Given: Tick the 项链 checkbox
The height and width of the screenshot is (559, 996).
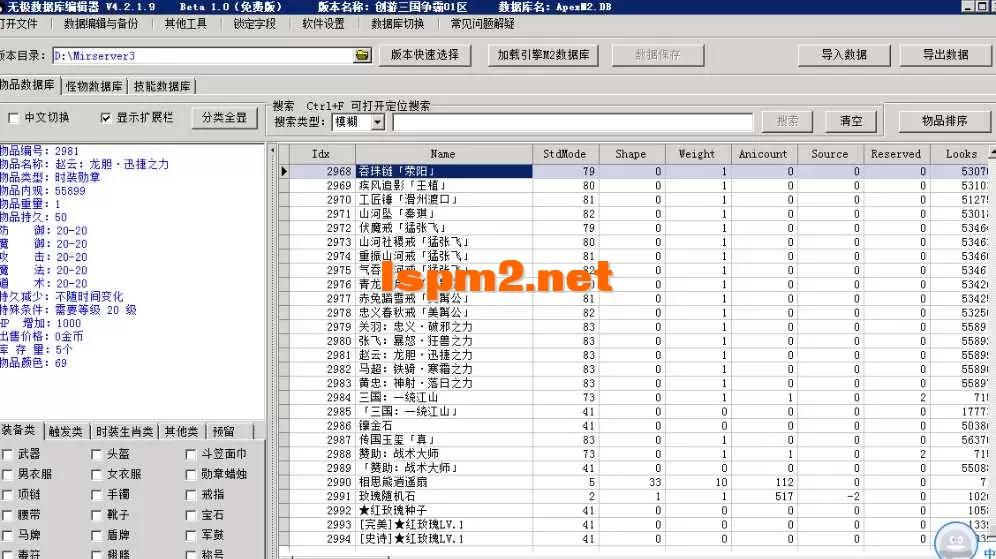Looking at the screenshot, I should [7, 495].
